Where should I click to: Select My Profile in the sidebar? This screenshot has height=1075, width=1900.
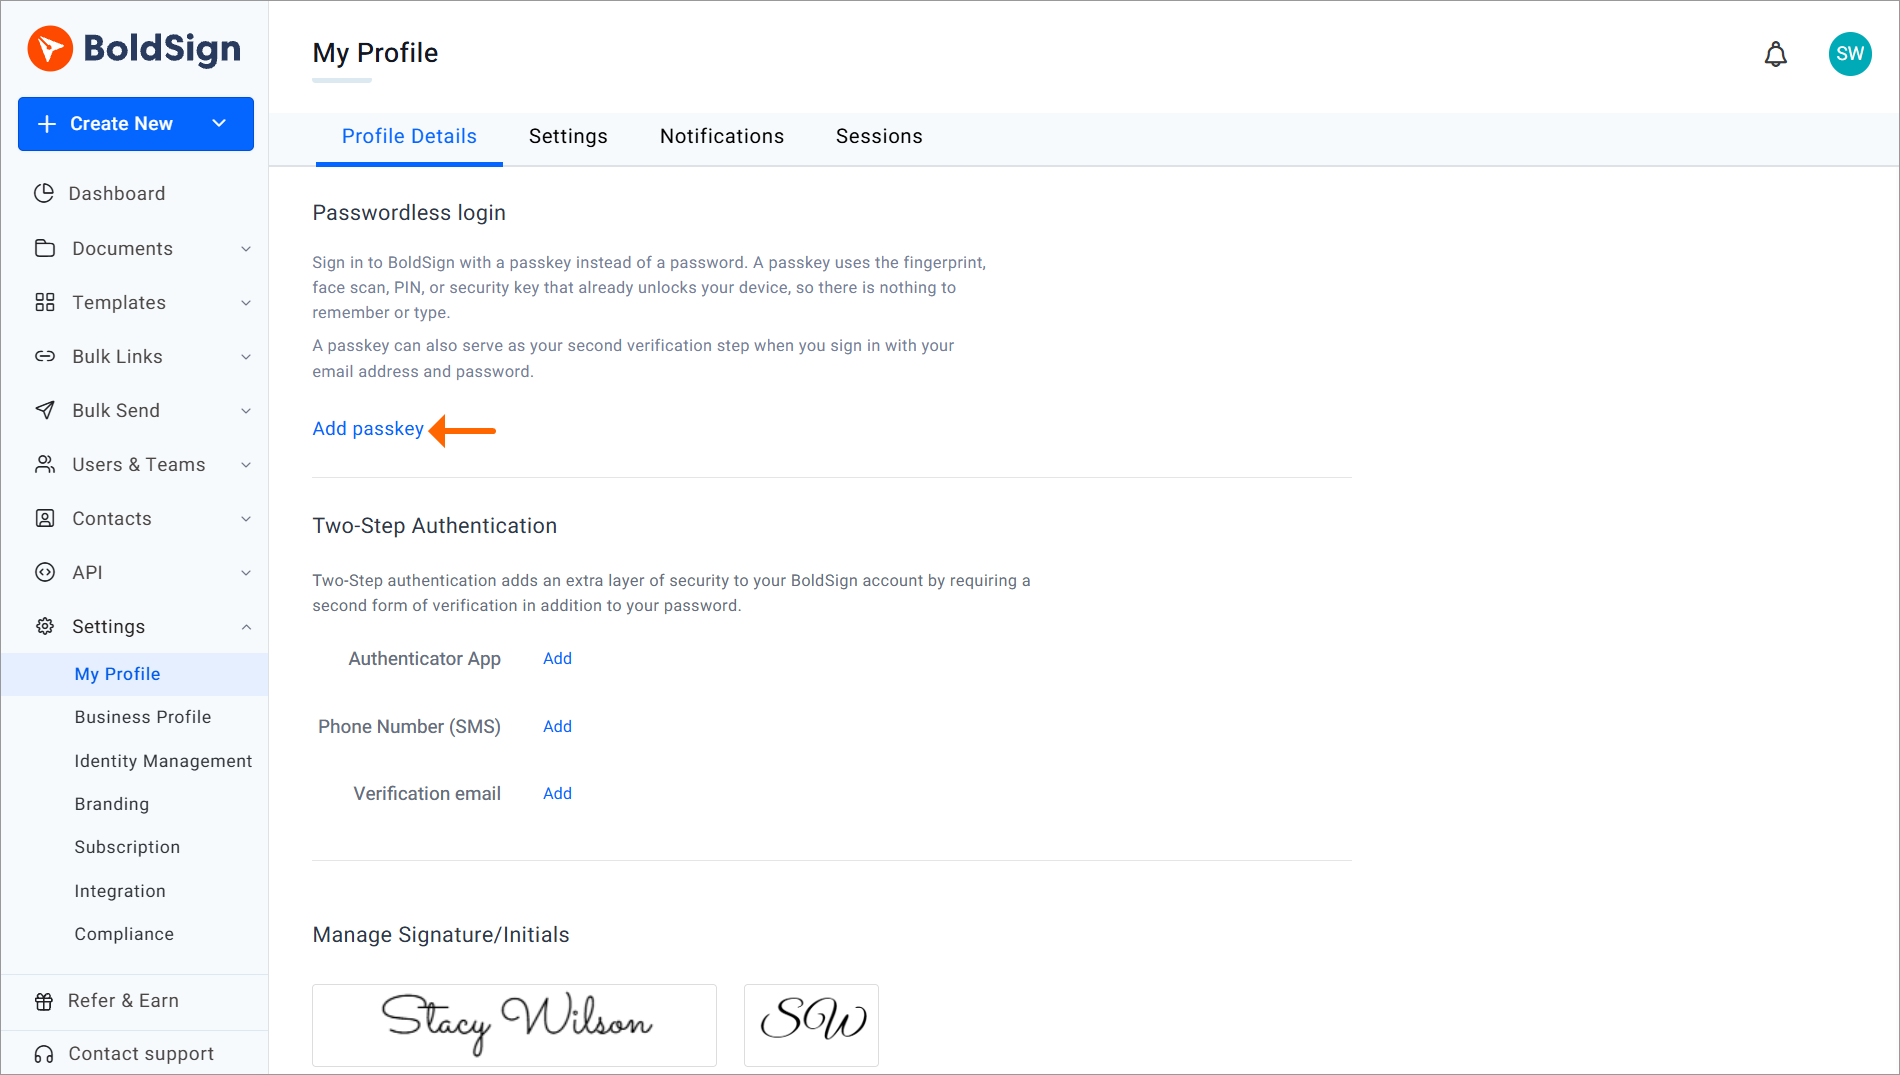pos(135,674)
